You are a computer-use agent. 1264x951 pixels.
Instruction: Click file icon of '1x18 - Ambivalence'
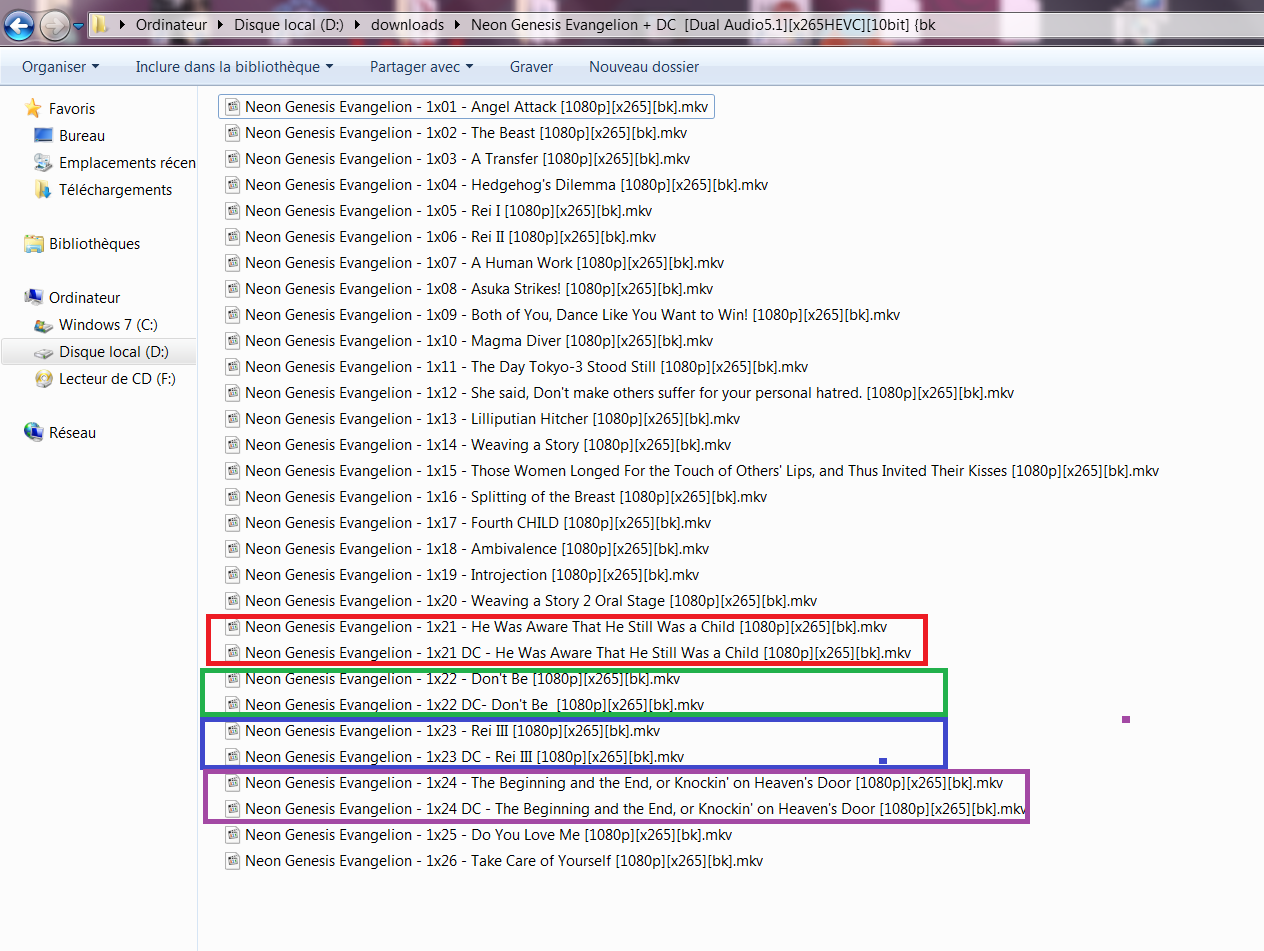(x=233, y=548)
